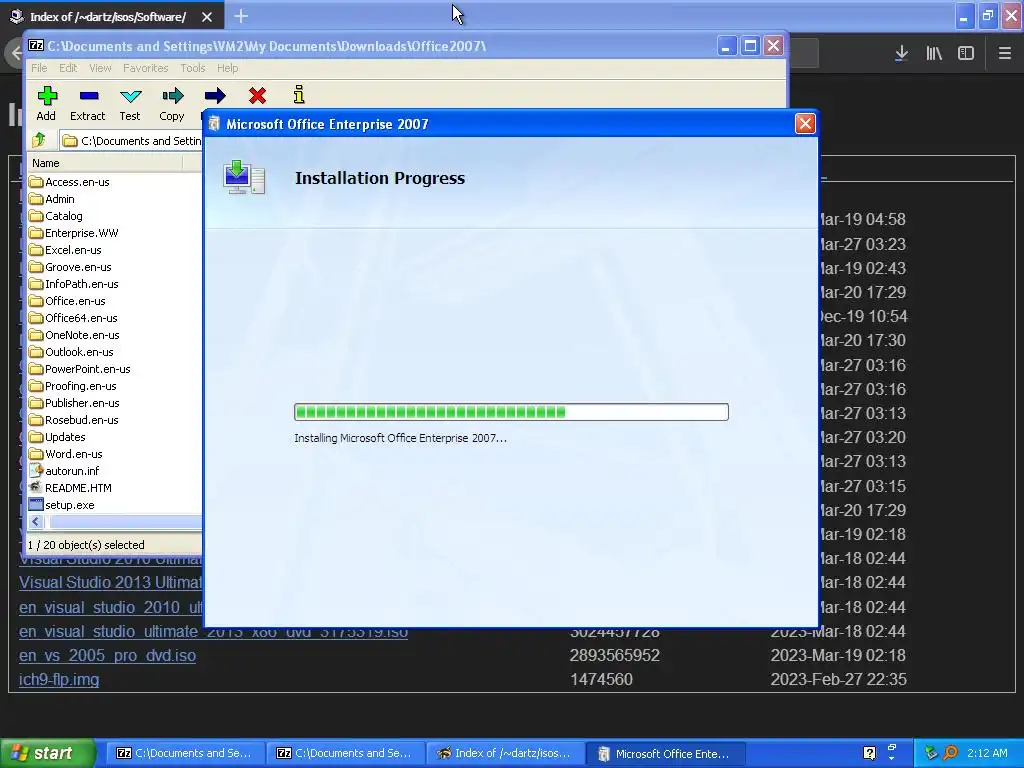This screenshot has width=1024, height=768.
Task: Select the Office64.en-us folder
Action: (x=73, y=318)
